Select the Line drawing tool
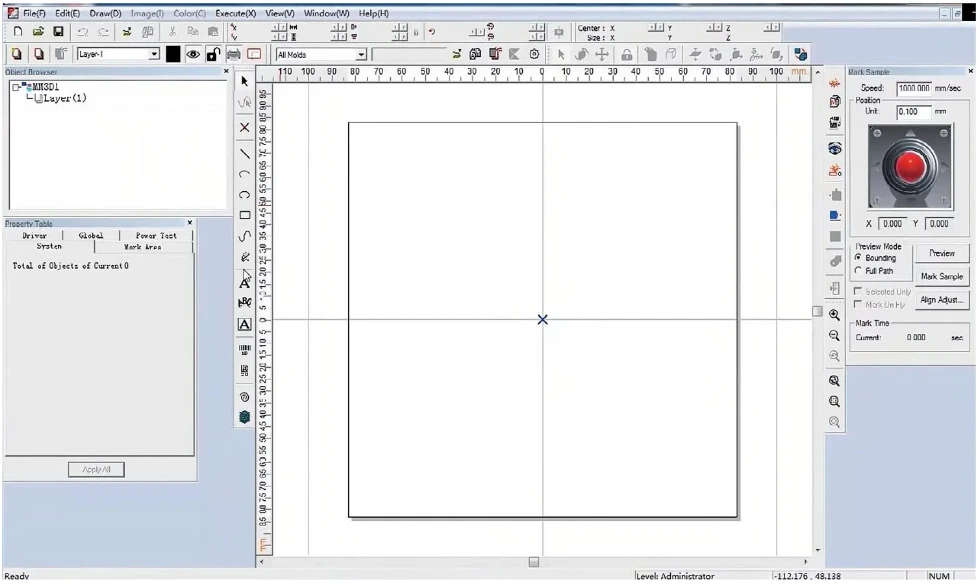 245,154
